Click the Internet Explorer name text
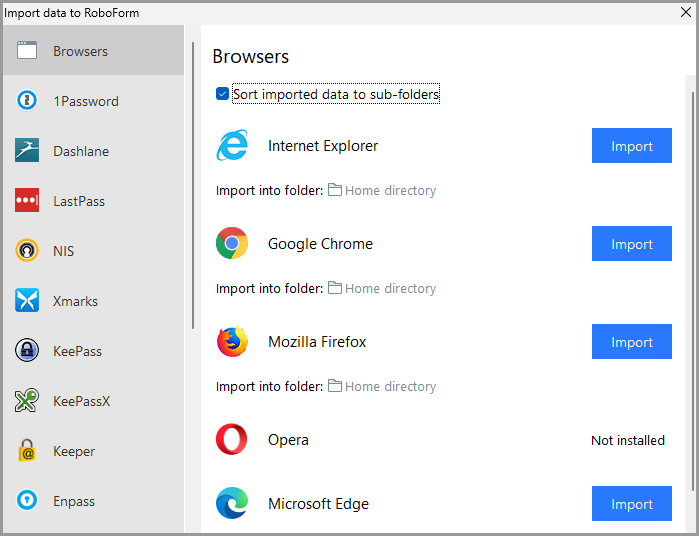Screen dimensions: 699x536 [x=323, y=146]
